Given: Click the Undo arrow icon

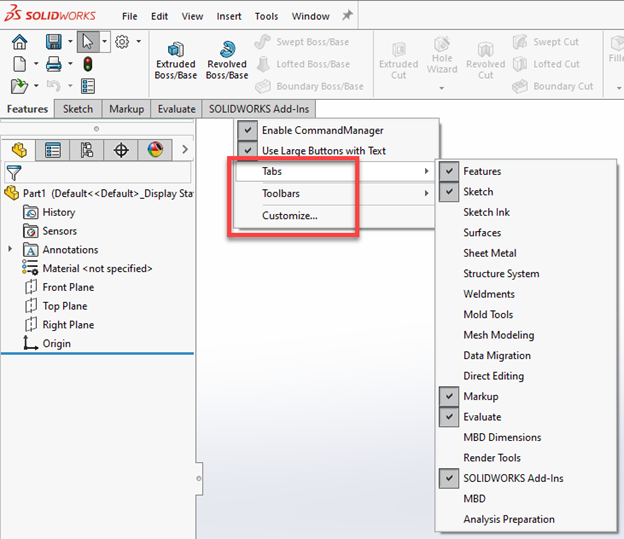Looking at the screenshot, I should (54, 86).
